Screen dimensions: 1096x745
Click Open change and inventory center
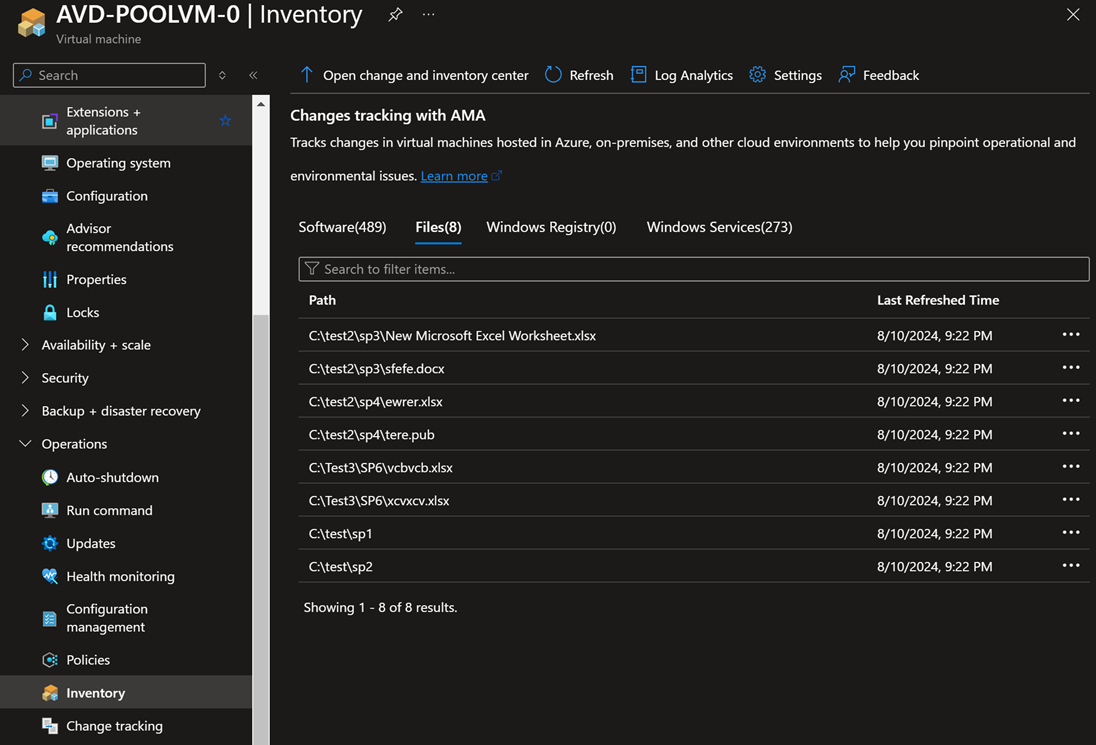[x=426, y=75]
